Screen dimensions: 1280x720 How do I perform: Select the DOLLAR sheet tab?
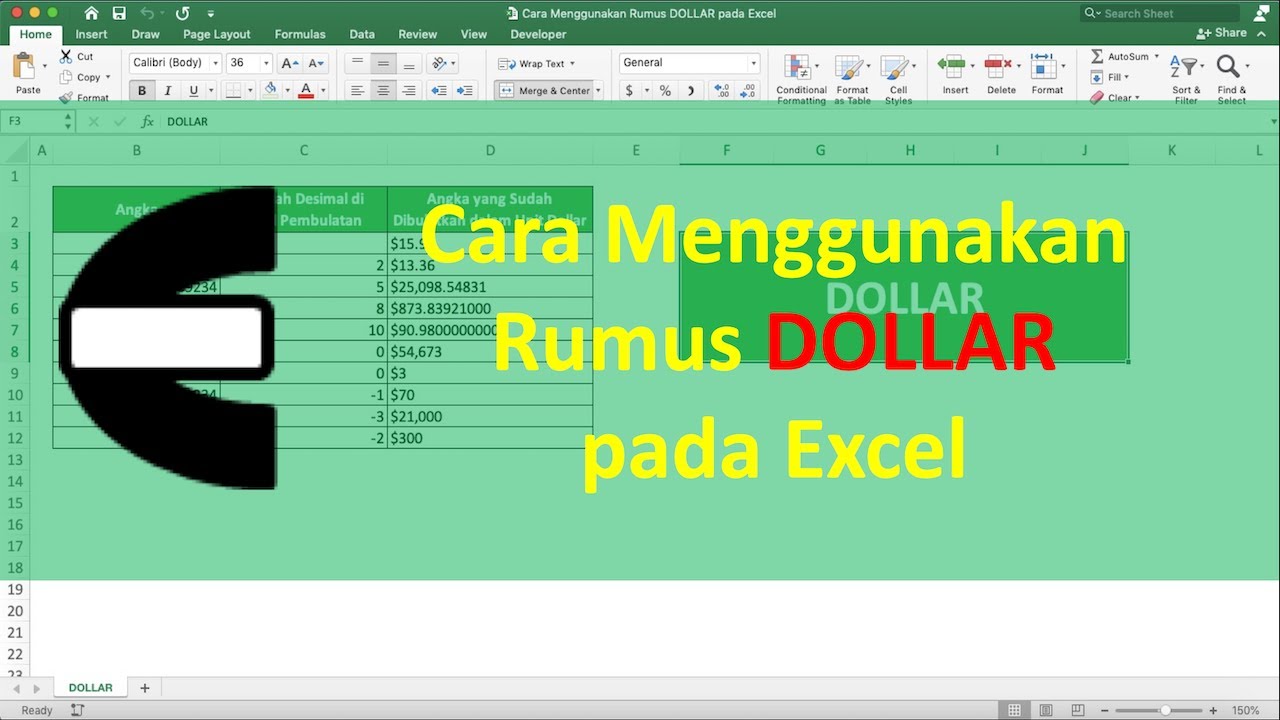coord(90,688)
